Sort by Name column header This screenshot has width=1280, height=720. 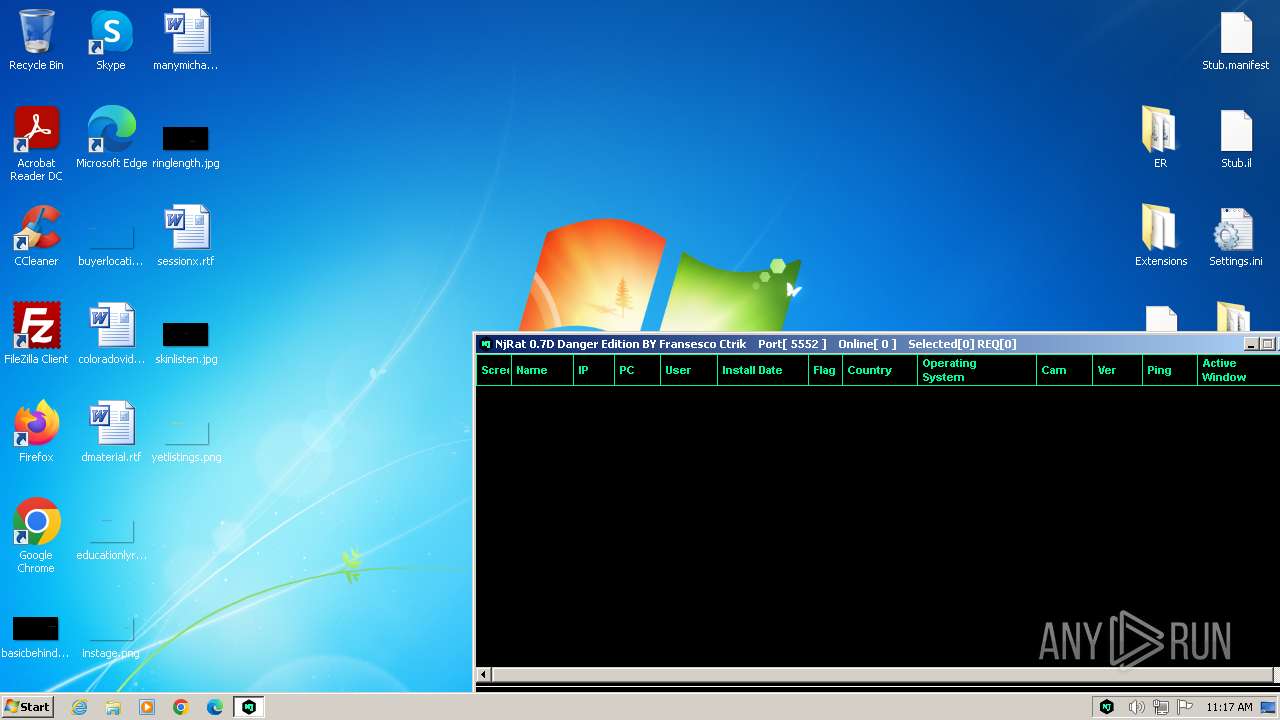[x=542, y=370]
